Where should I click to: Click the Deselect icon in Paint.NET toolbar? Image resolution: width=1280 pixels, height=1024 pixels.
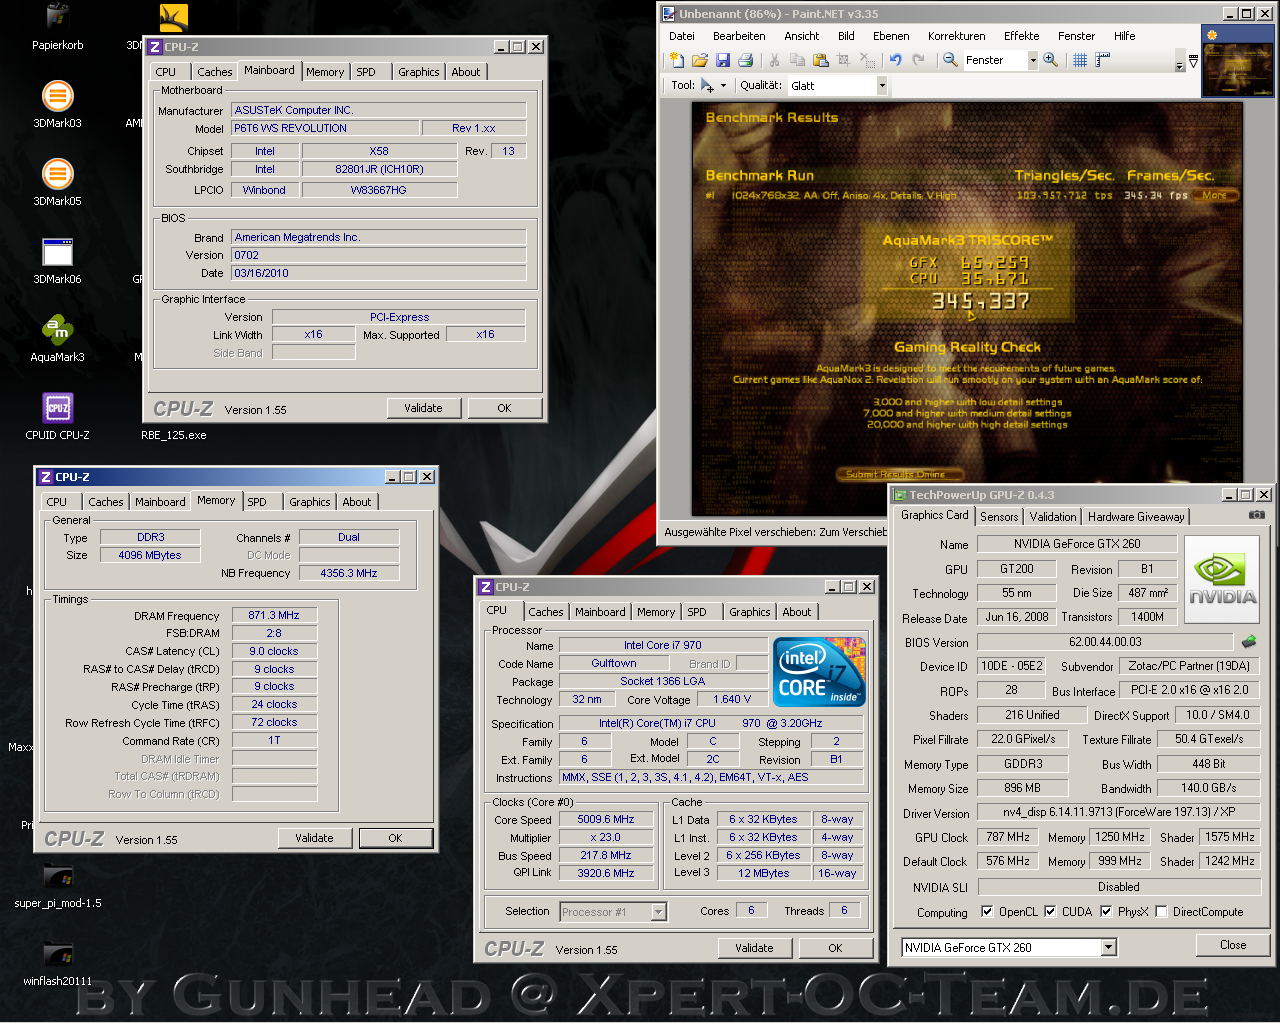866,60
